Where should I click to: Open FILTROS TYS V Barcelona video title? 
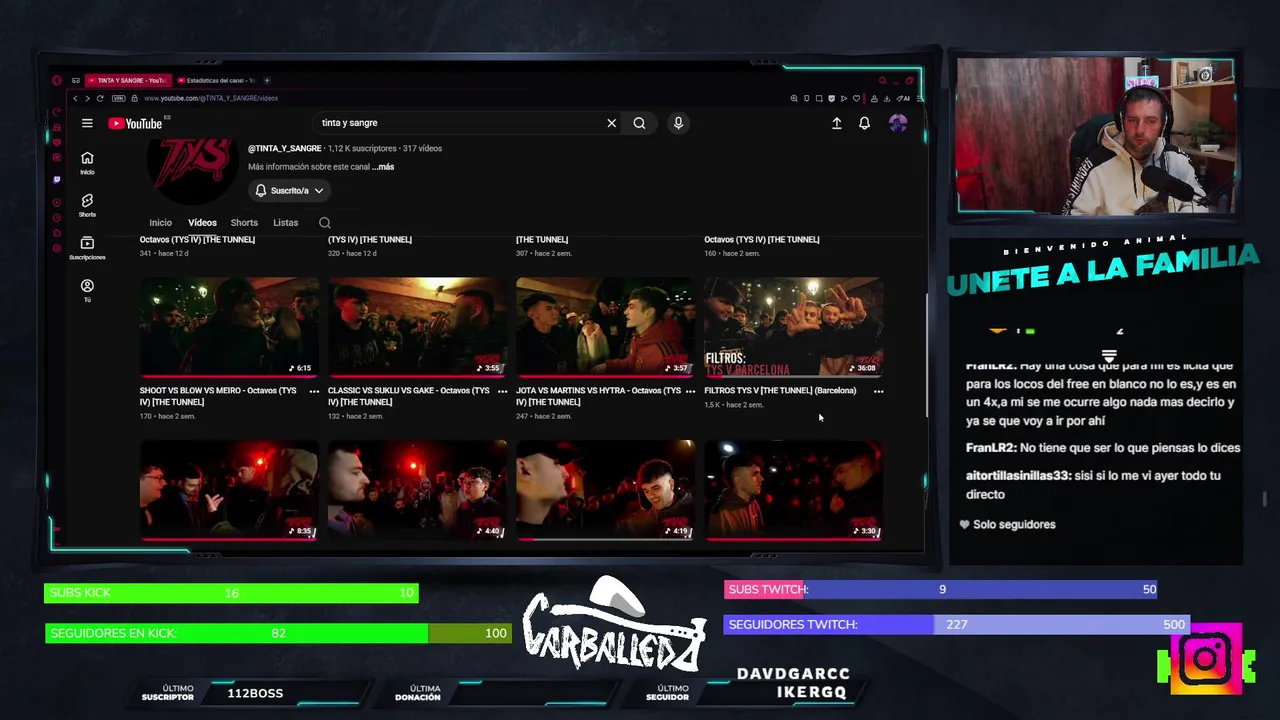780,391
